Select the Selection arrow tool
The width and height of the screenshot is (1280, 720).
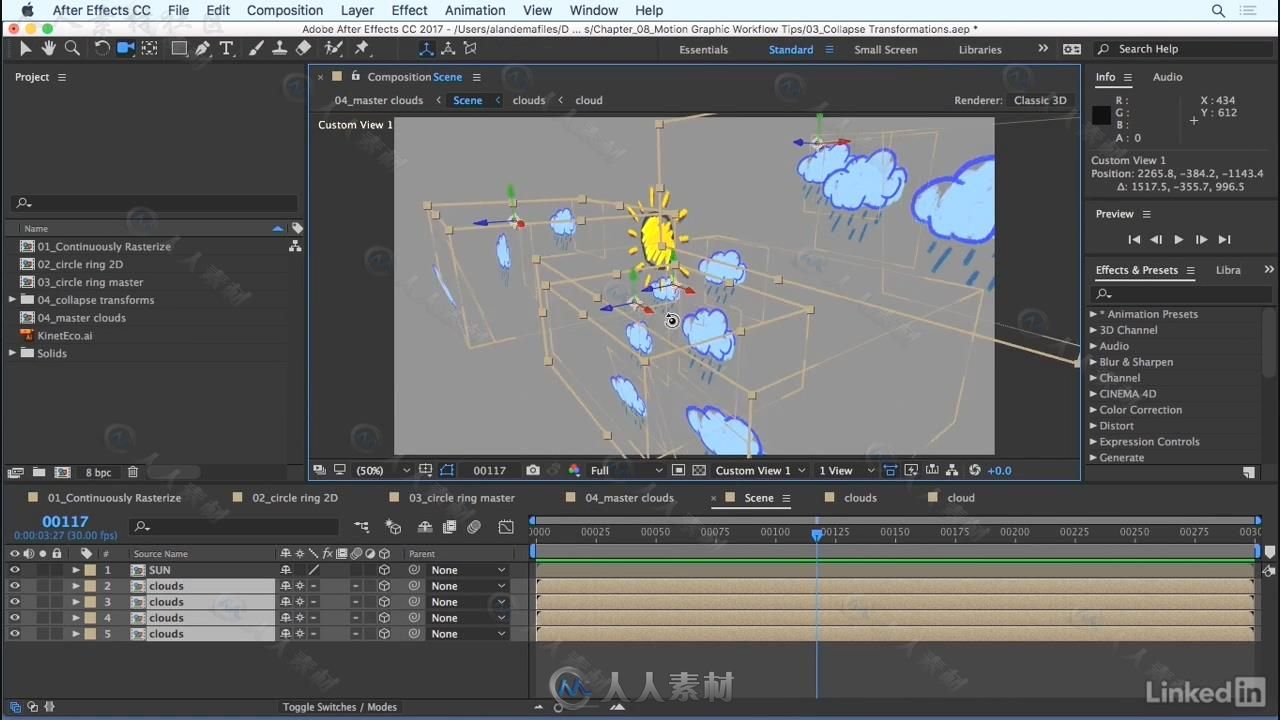click(x=26, y=48)
